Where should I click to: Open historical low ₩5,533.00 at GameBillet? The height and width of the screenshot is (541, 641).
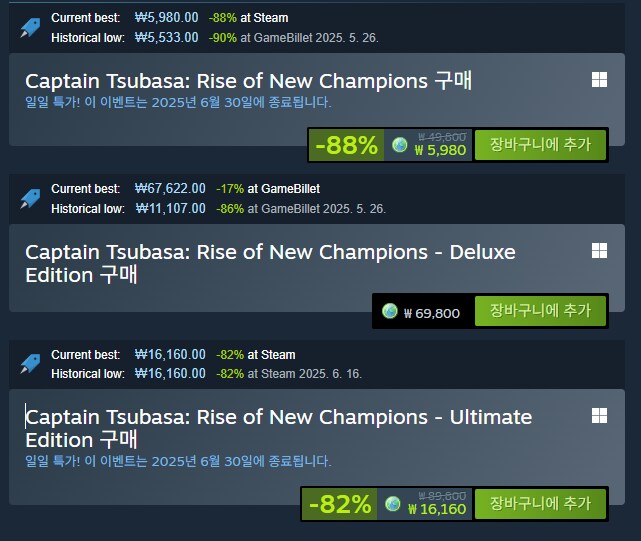[257, 38]
